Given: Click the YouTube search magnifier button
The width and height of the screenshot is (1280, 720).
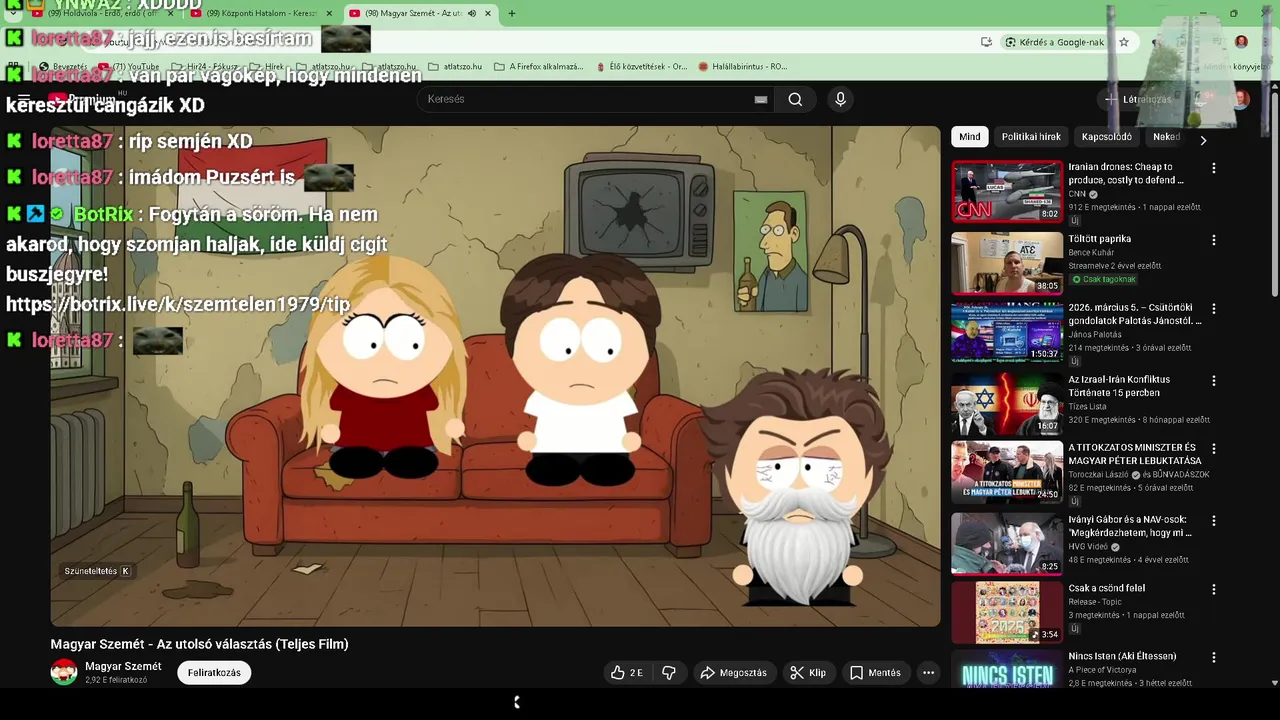Looking at the screenshot, I should coord(795,99).
